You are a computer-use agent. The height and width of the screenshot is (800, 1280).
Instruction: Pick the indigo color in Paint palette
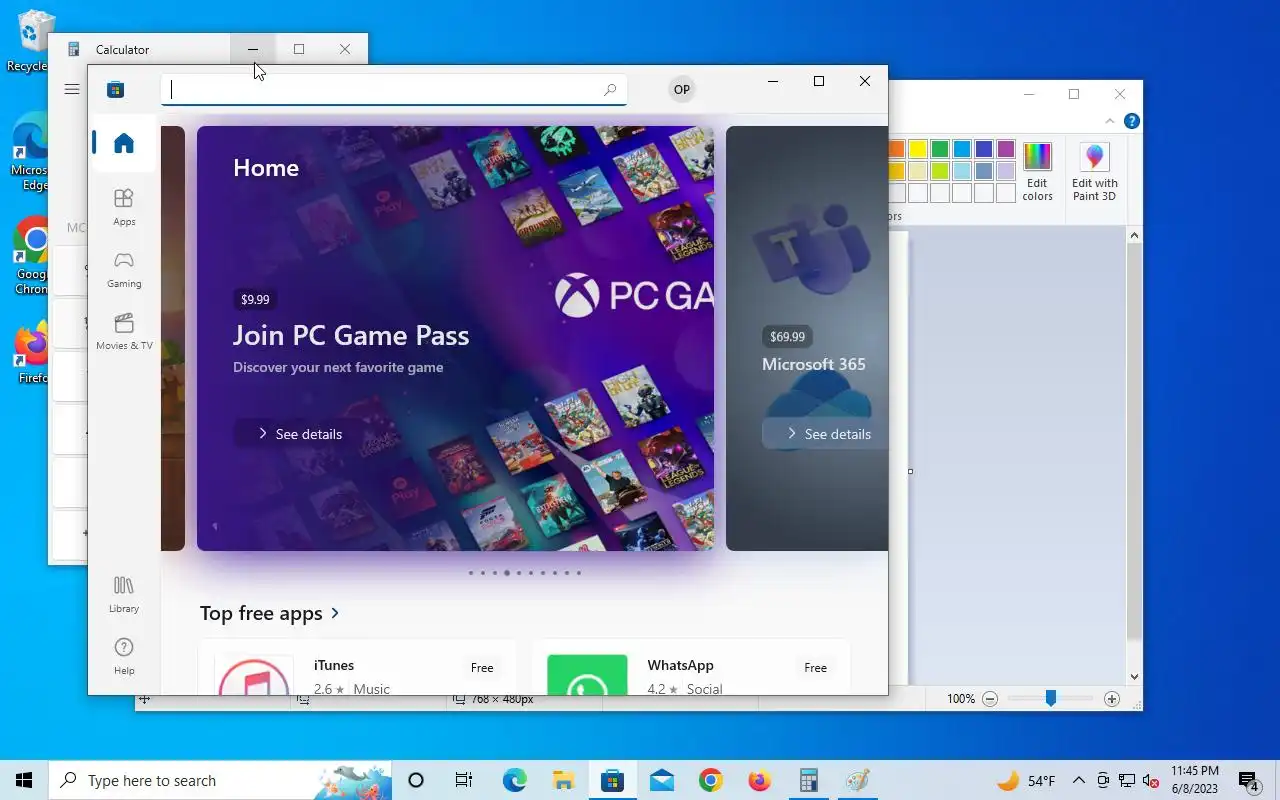984,149
